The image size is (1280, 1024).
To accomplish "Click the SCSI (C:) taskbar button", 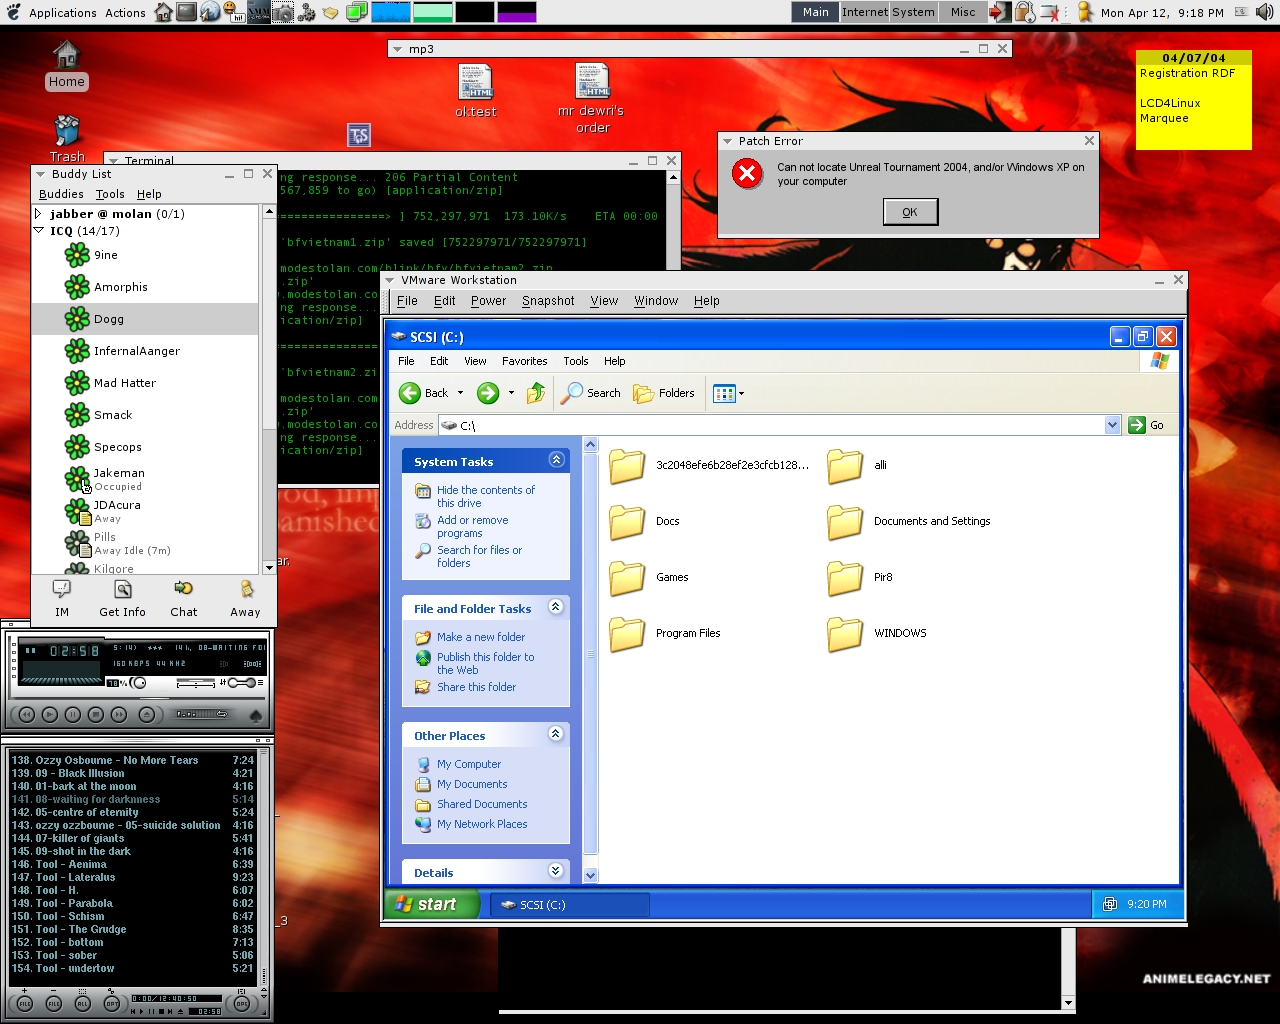I will 571,905.
